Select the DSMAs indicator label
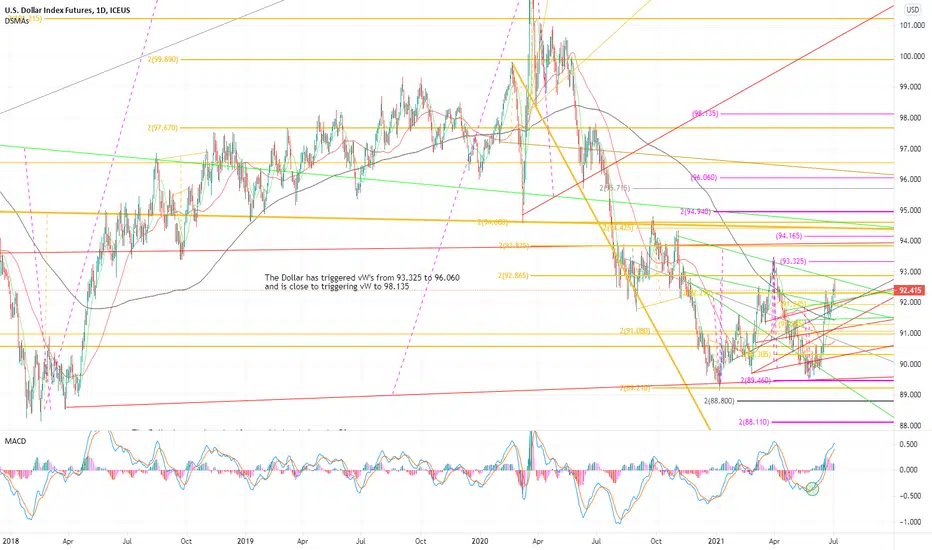 (17, 21)
